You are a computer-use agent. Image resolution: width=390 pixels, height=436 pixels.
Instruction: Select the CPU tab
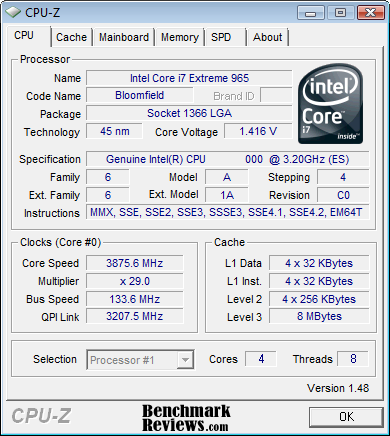click(28, 36)
